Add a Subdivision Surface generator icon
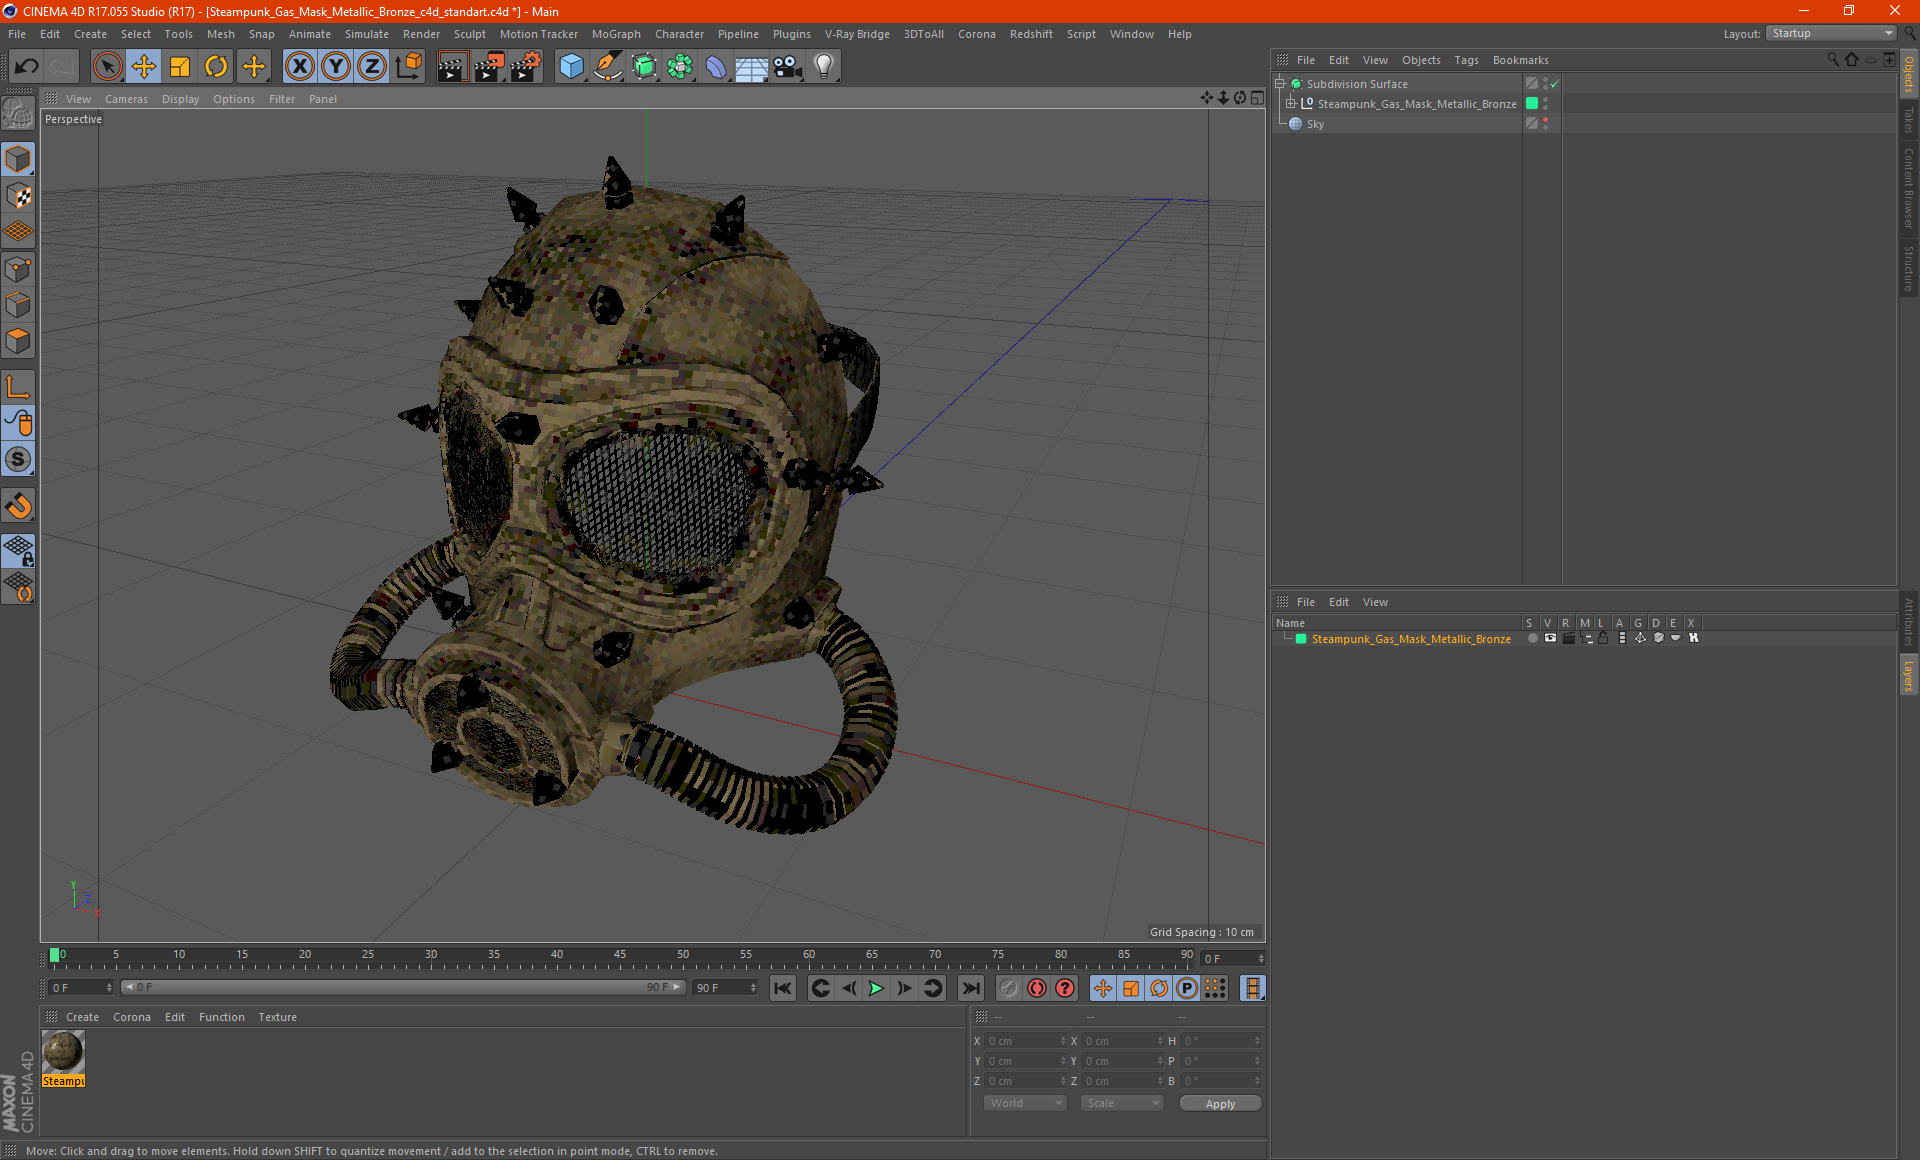This screenshot has width=1920, height=1160. click(644, 67)
